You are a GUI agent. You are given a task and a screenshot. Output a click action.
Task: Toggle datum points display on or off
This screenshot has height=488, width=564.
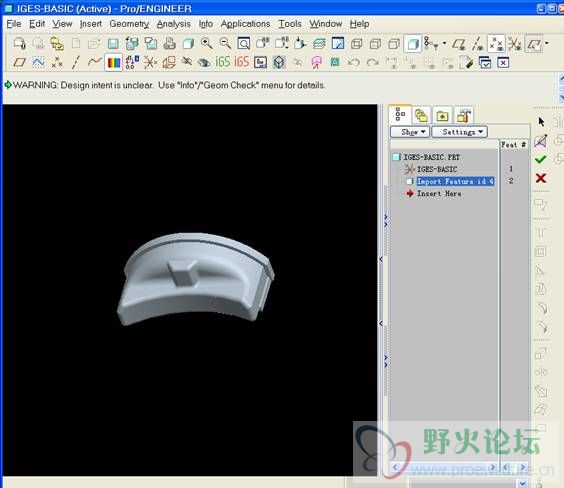pos(496,44)
